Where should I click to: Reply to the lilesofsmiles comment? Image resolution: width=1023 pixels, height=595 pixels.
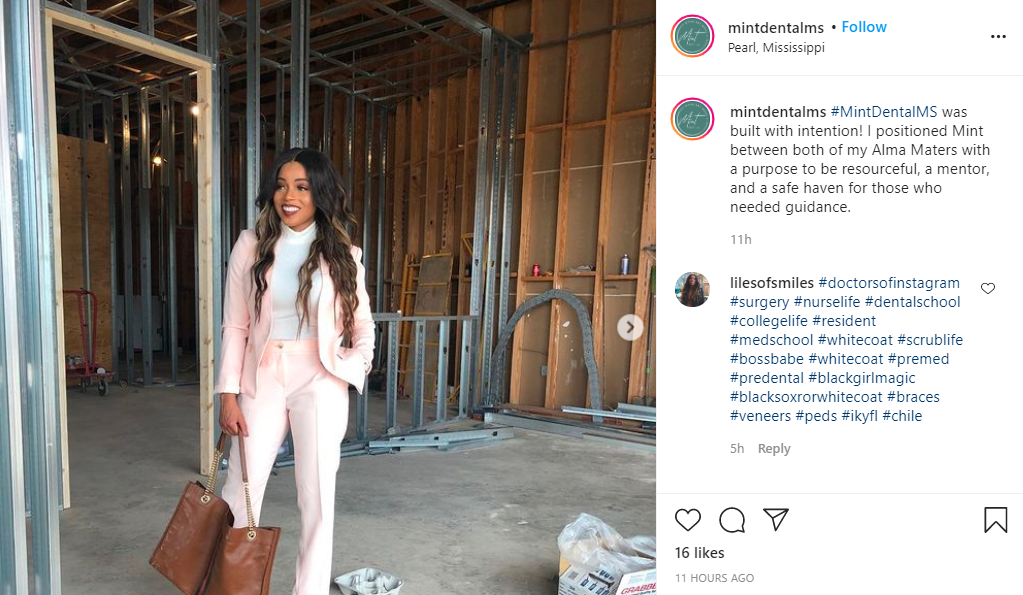pyautogui.click(x=774, y=449)
